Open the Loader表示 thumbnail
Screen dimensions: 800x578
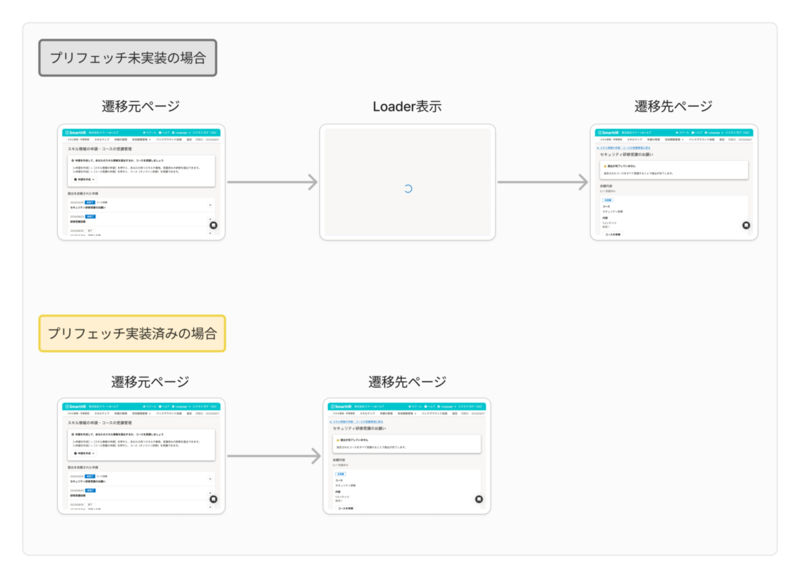point(408,182)
